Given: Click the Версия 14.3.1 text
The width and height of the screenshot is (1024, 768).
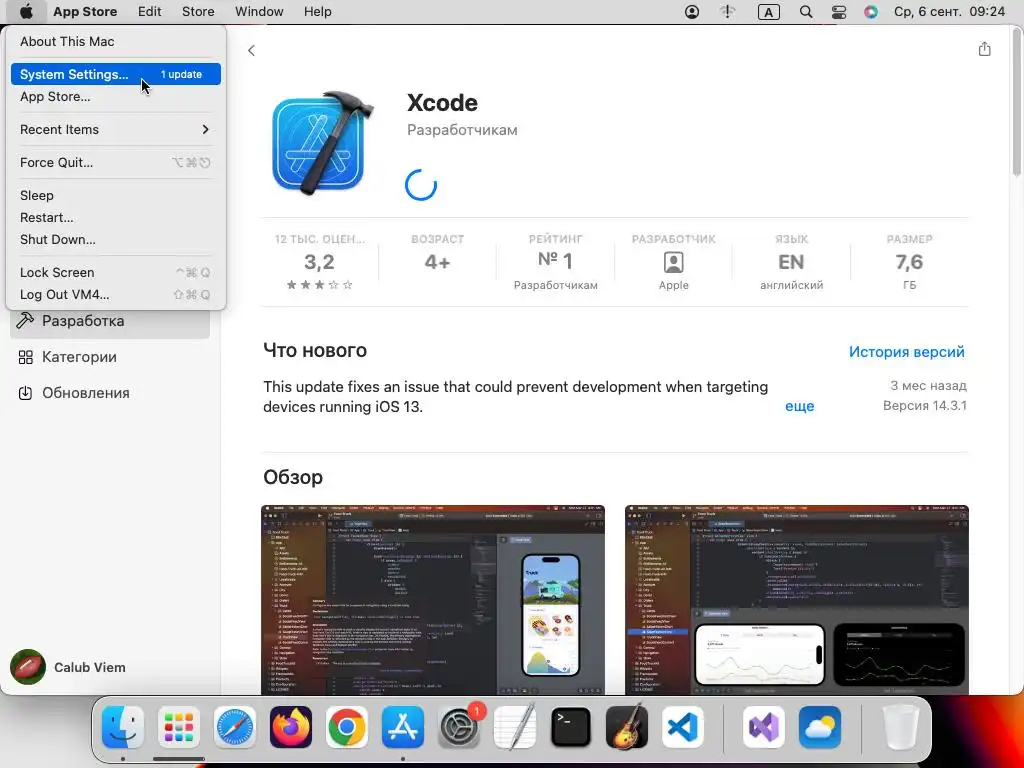Looking at the screenshot, I should [924, 405].
